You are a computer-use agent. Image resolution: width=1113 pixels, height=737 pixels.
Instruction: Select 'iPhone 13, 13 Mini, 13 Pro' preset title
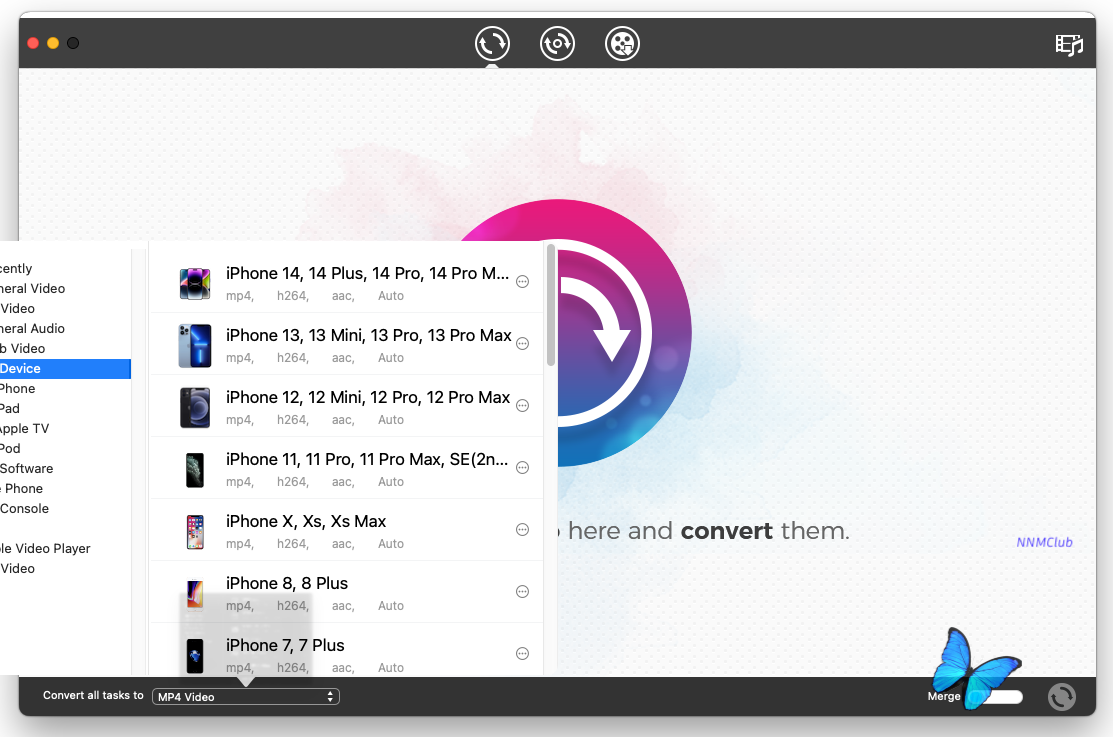(x=368, y=335)
